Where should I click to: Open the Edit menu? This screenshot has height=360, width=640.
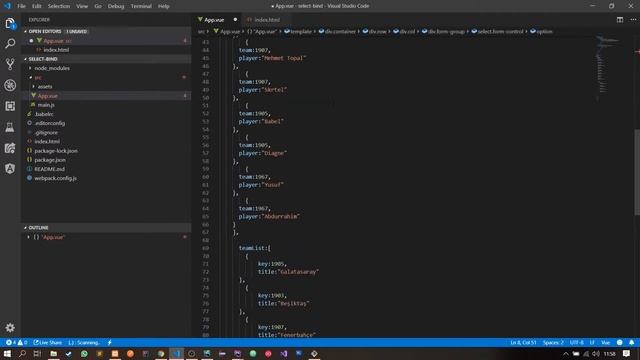coord(37,6)
